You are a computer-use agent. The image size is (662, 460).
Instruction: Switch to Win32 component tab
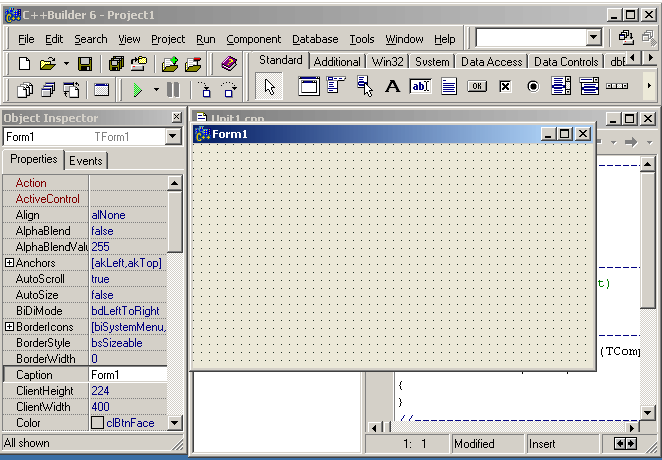(x=387, y=62)
